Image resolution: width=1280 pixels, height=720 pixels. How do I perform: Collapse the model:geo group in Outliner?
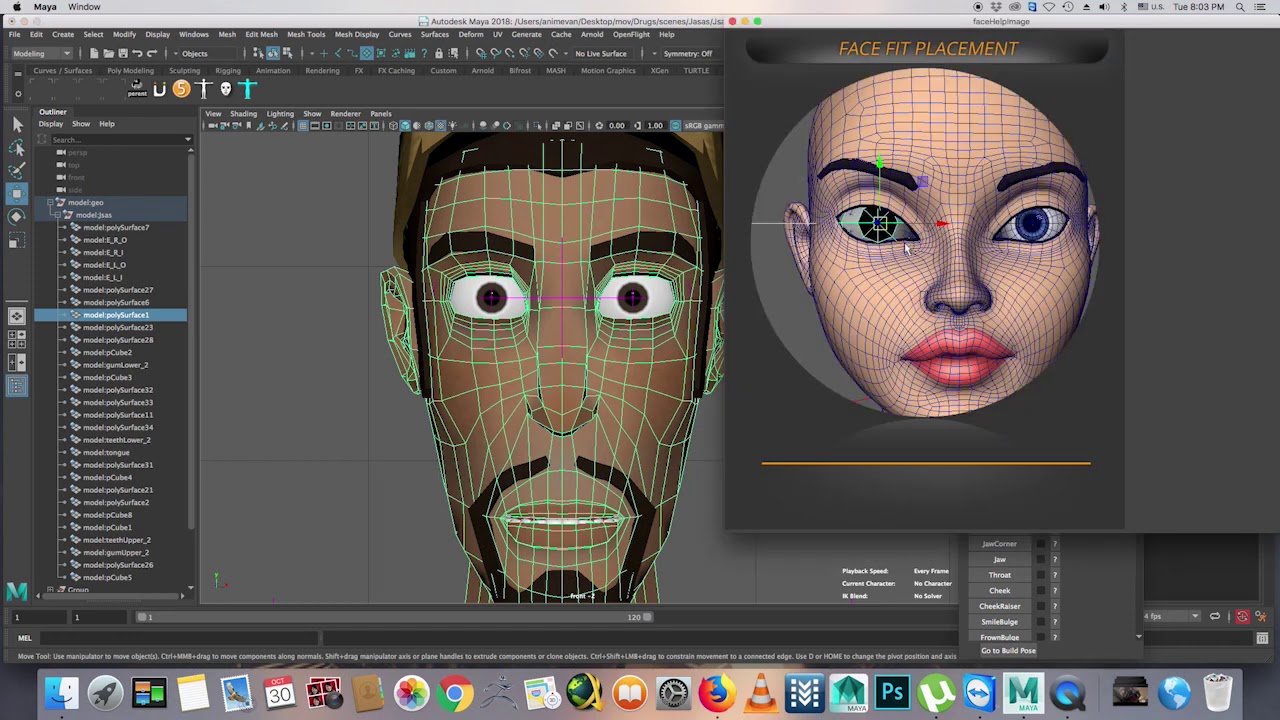50,202
